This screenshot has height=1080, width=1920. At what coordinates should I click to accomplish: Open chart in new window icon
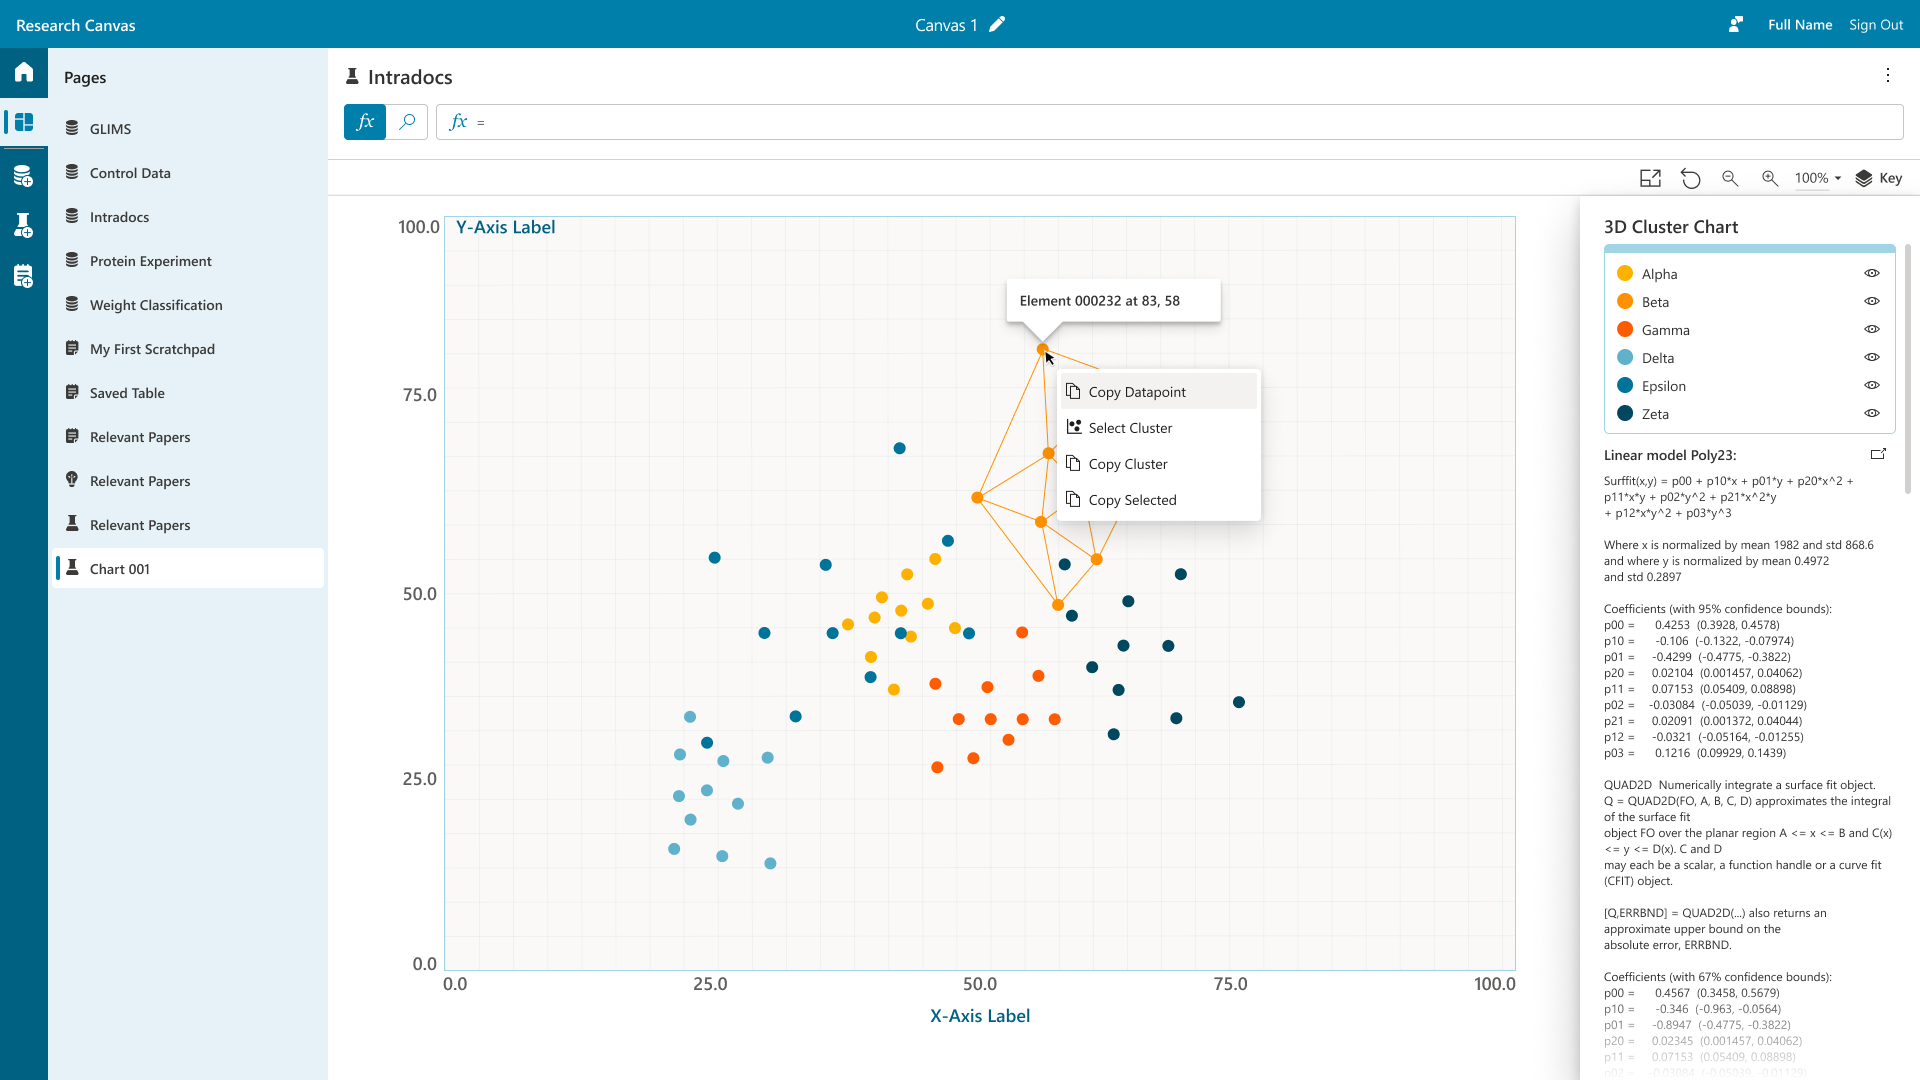click(x=1650, y=178)
